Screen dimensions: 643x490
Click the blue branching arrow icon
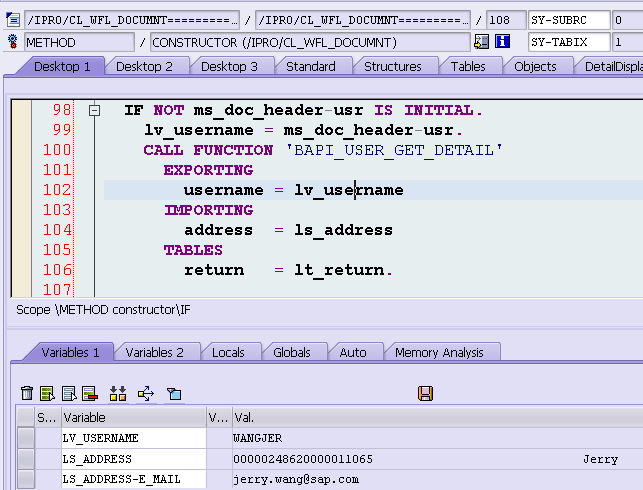click(x=146, y=393)
